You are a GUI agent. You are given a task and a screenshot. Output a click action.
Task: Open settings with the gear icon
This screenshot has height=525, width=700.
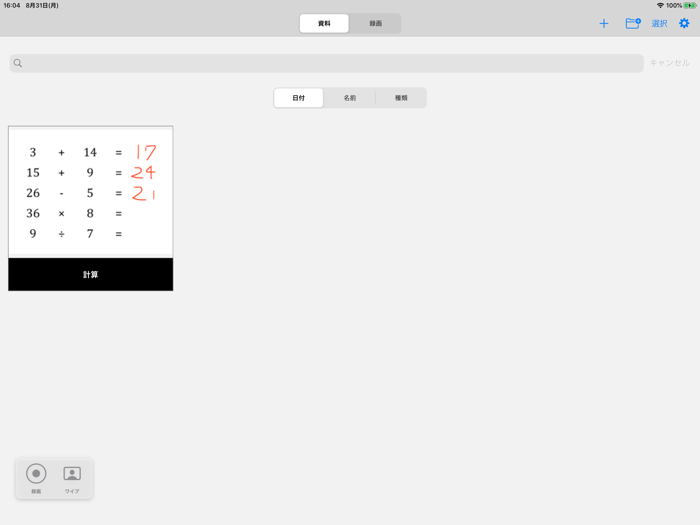[684, 23]
